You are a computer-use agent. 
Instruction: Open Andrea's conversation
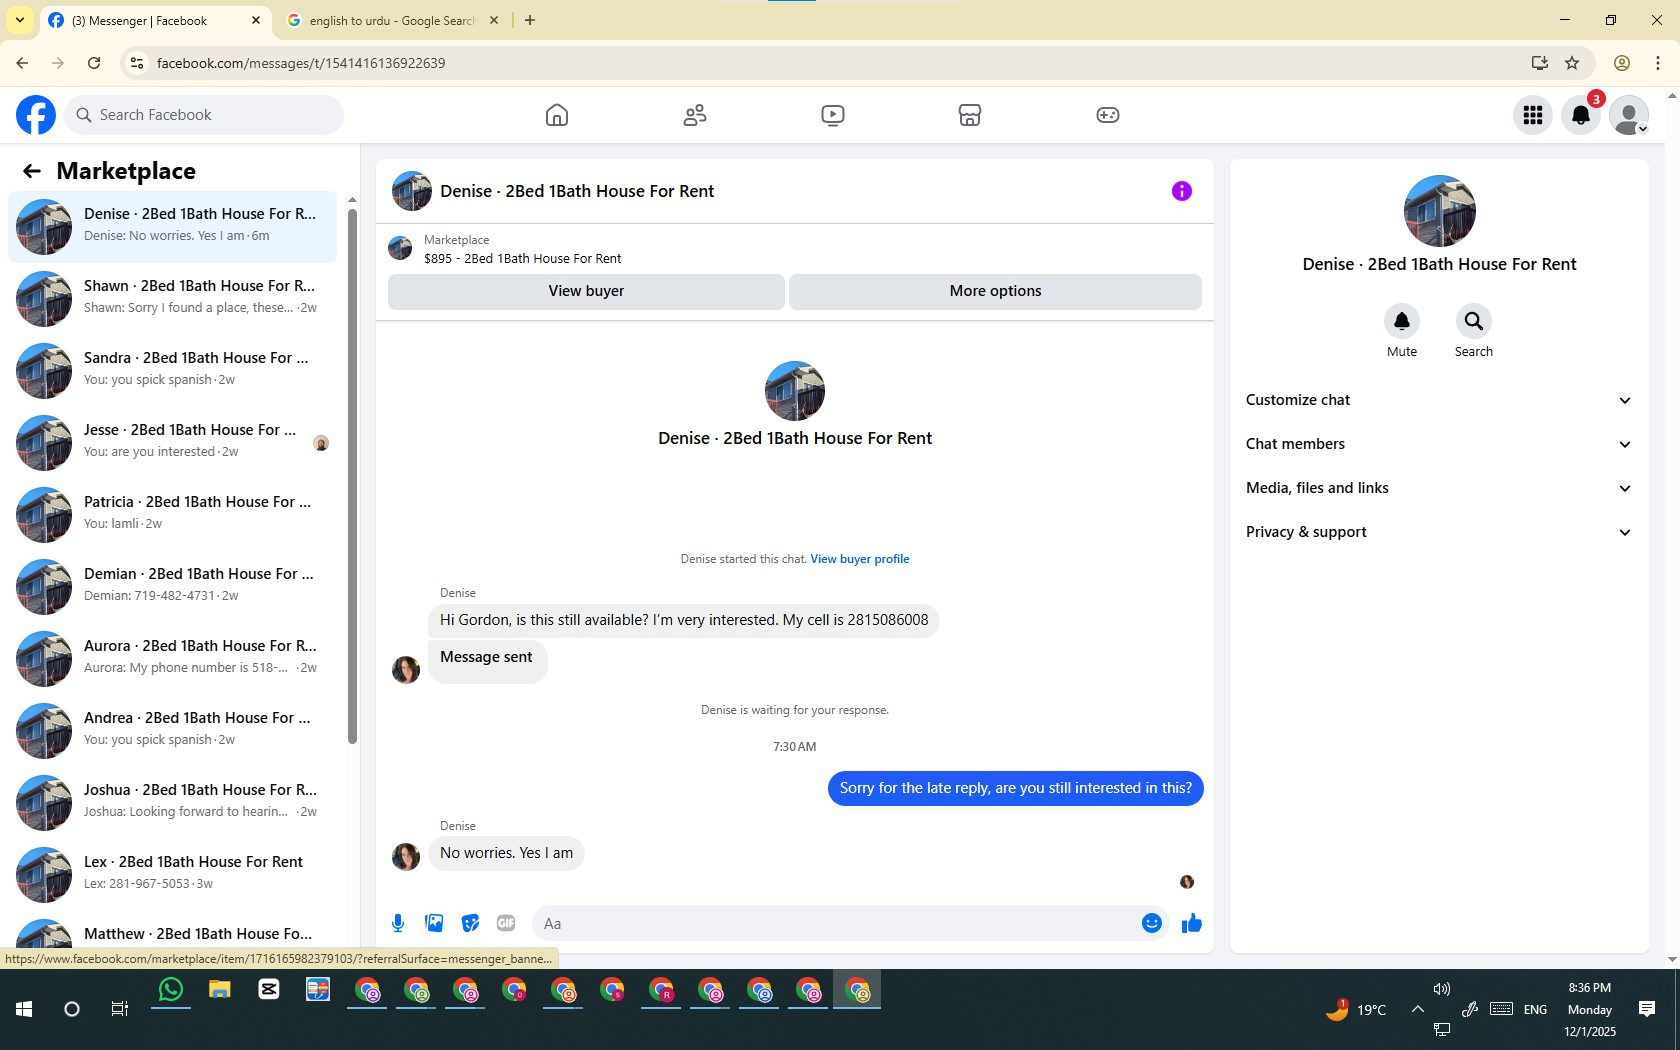pos(172,729)
